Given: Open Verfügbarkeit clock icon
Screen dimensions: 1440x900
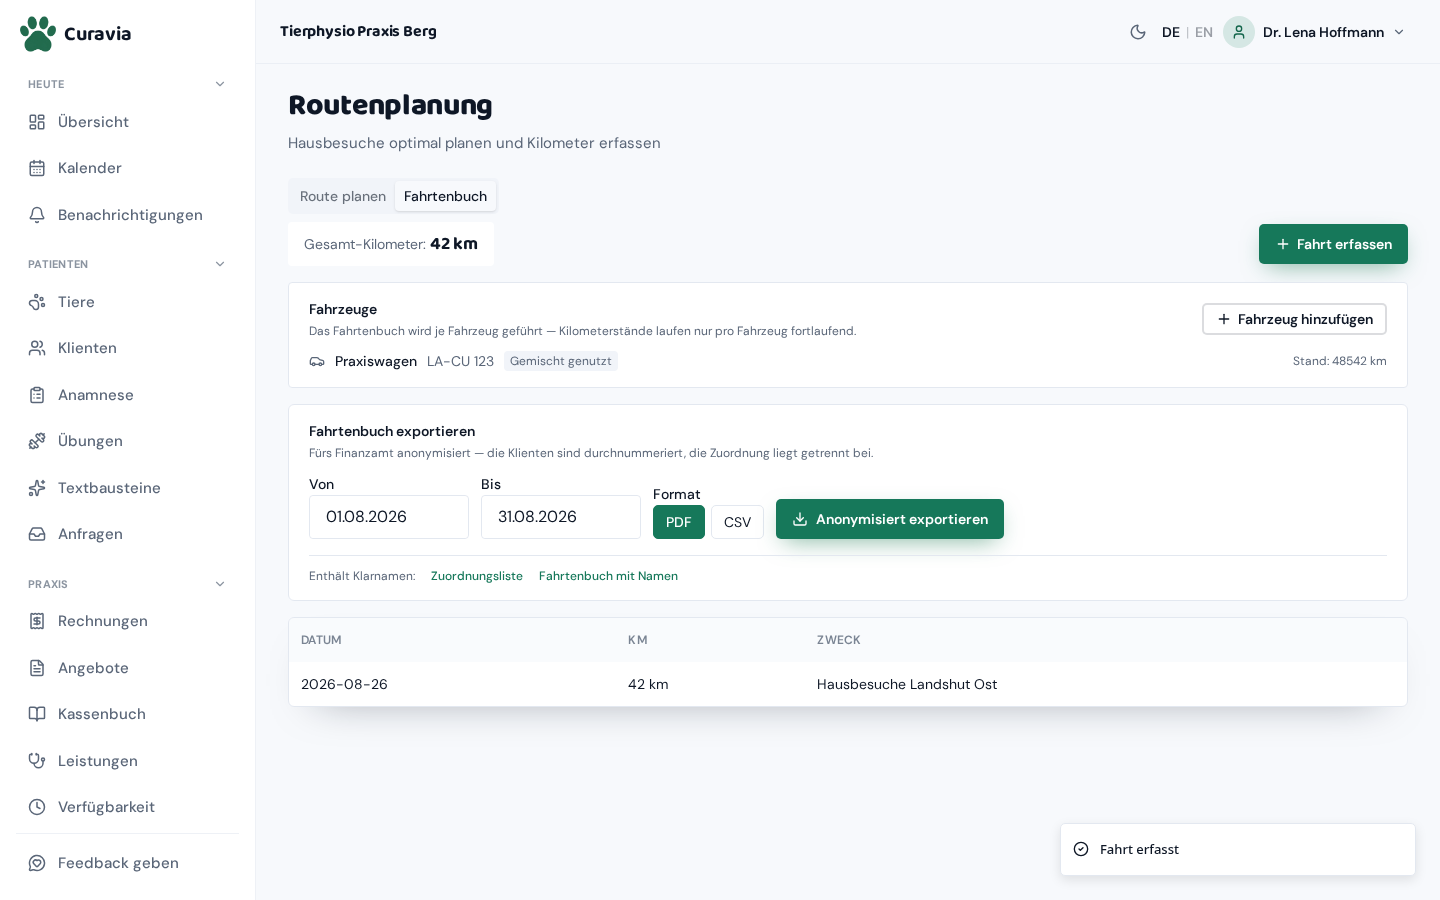Looking at the screenshot, I should (37, 807).
